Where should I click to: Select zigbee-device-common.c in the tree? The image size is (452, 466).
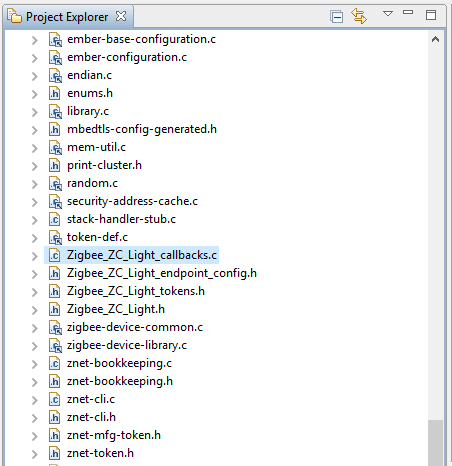135,327
